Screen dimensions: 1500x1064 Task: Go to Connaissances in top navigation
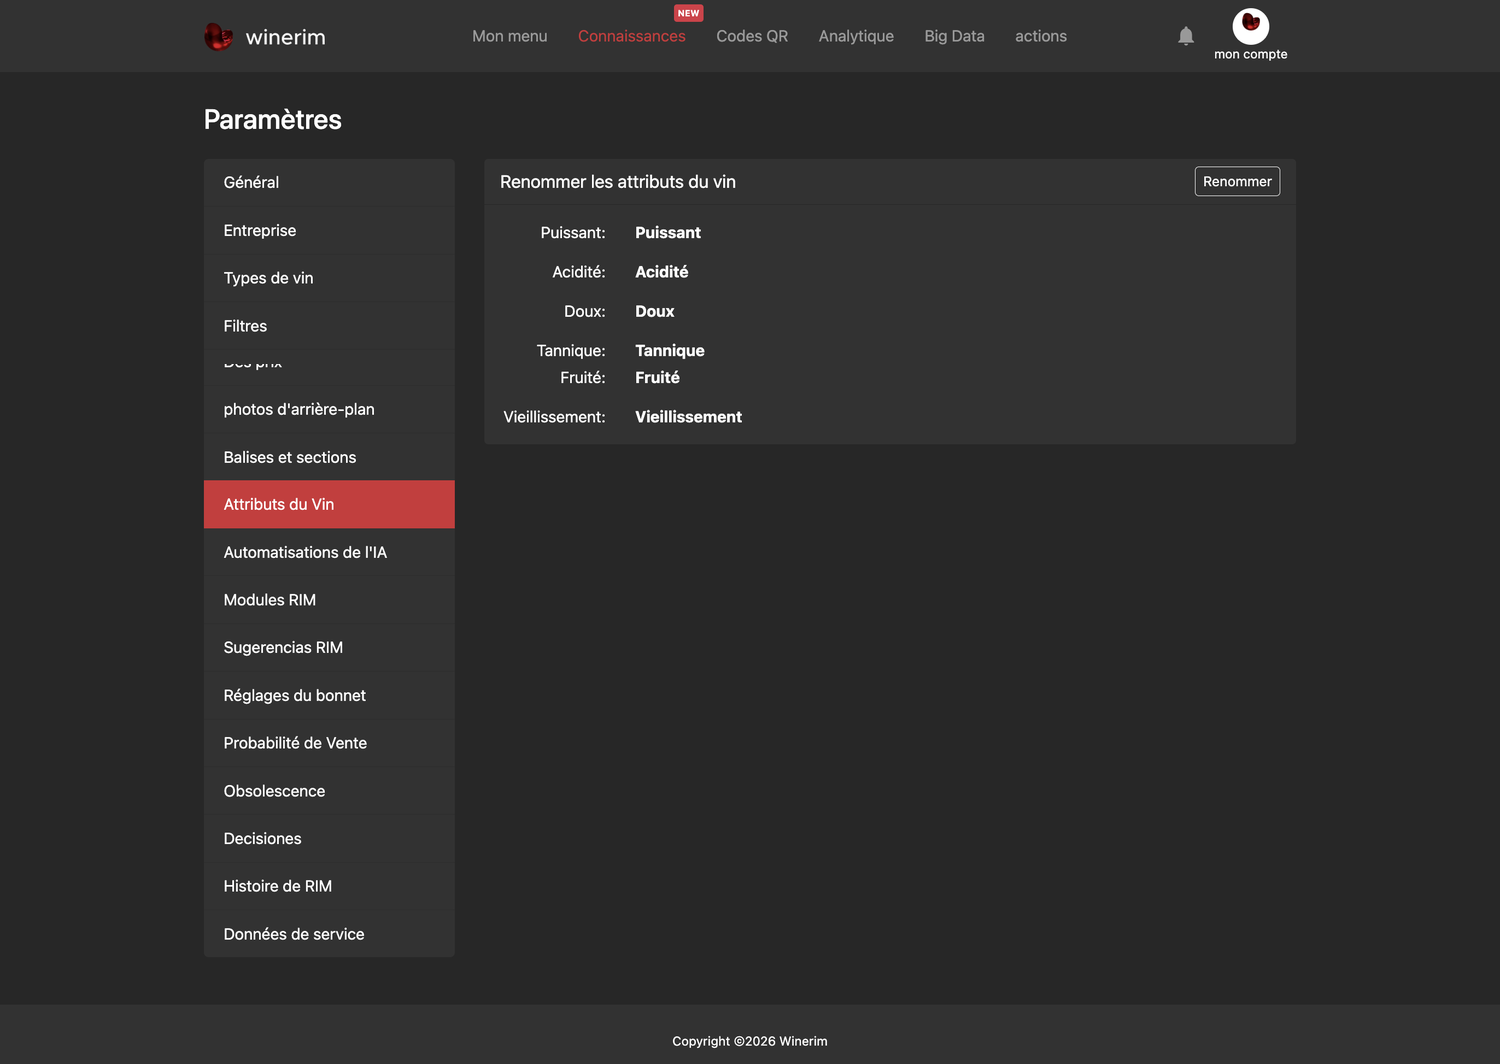point(632,36)
